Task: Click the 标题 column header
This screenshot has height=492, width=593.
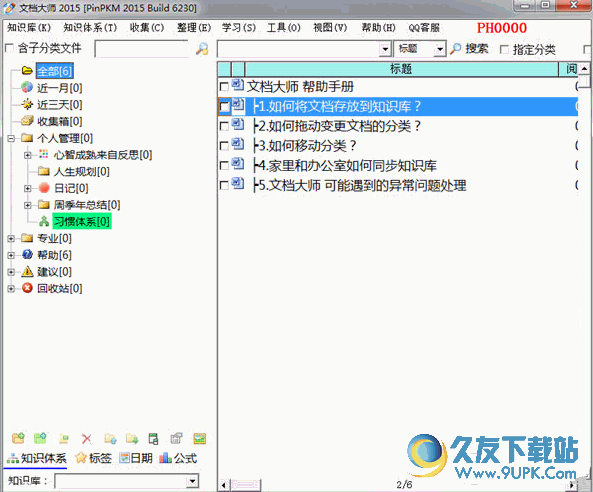Action: [401, 69]
